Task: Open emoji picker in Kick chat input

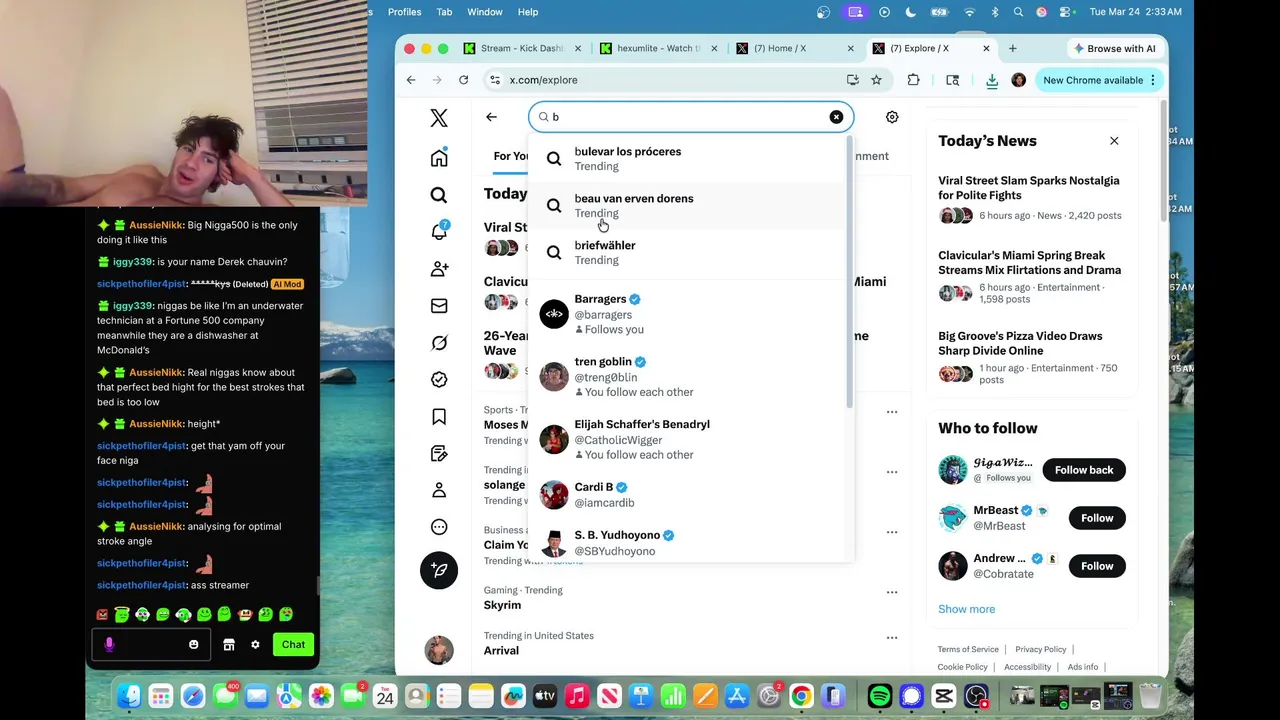Action: pyautogui.click(x=194, y=645)
